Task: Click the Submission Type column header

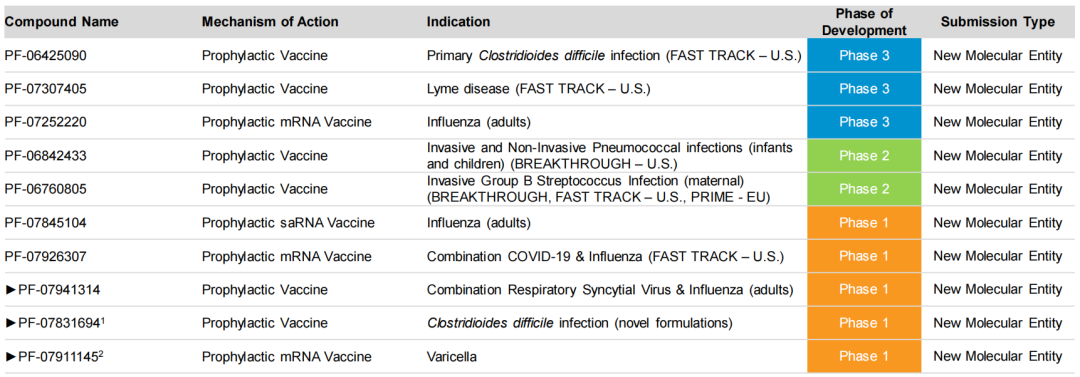Action: [x=997, y=22]
